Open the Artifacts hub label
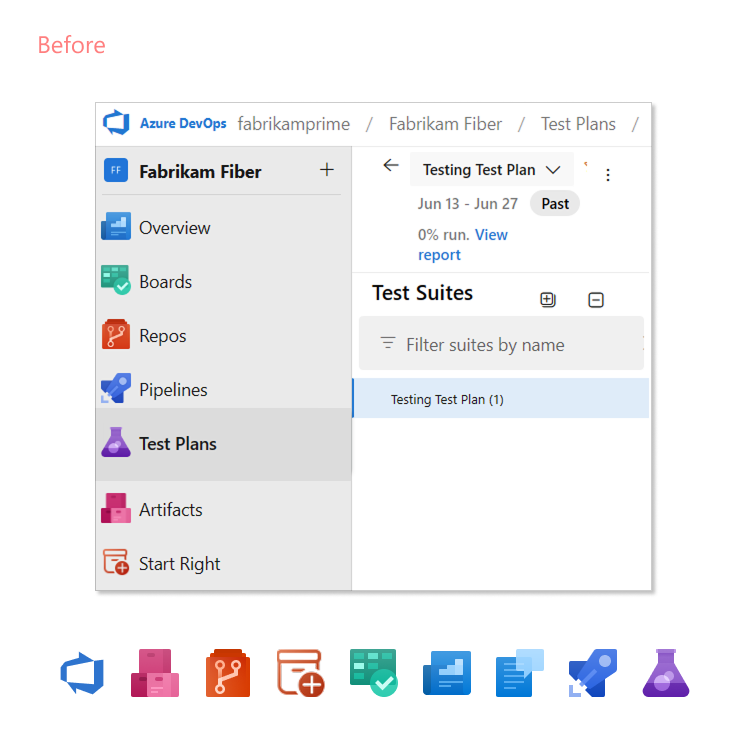748x755 pixels. (171, 509)
